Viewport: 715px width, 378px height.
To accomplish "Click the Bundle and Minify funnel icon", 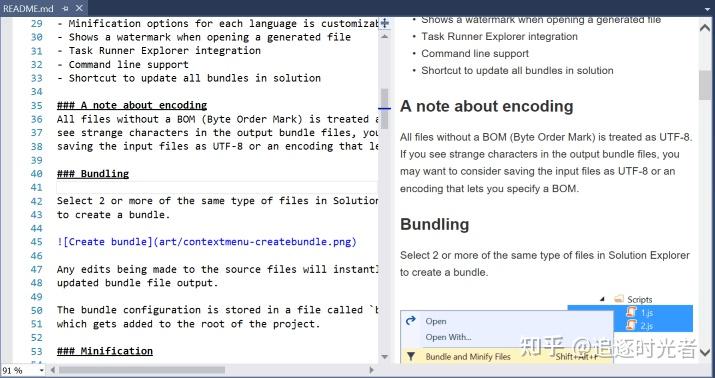I will coord(411,357).
